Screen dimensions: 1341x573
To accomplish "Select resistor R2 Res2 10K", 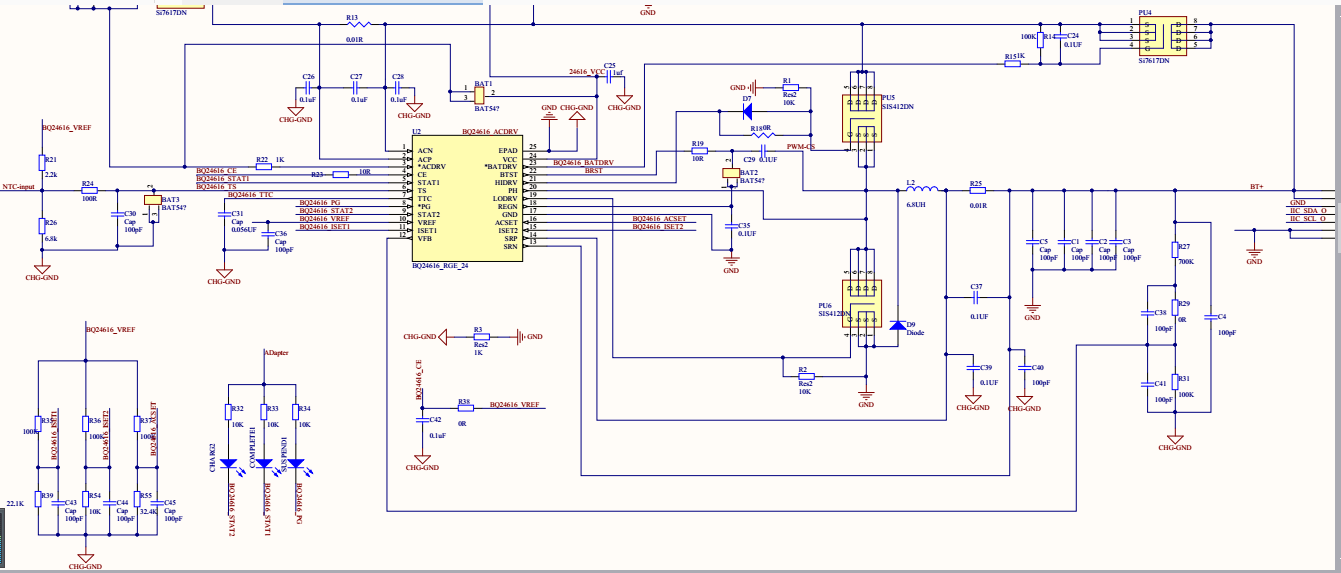I will click(x=806, y=376).
